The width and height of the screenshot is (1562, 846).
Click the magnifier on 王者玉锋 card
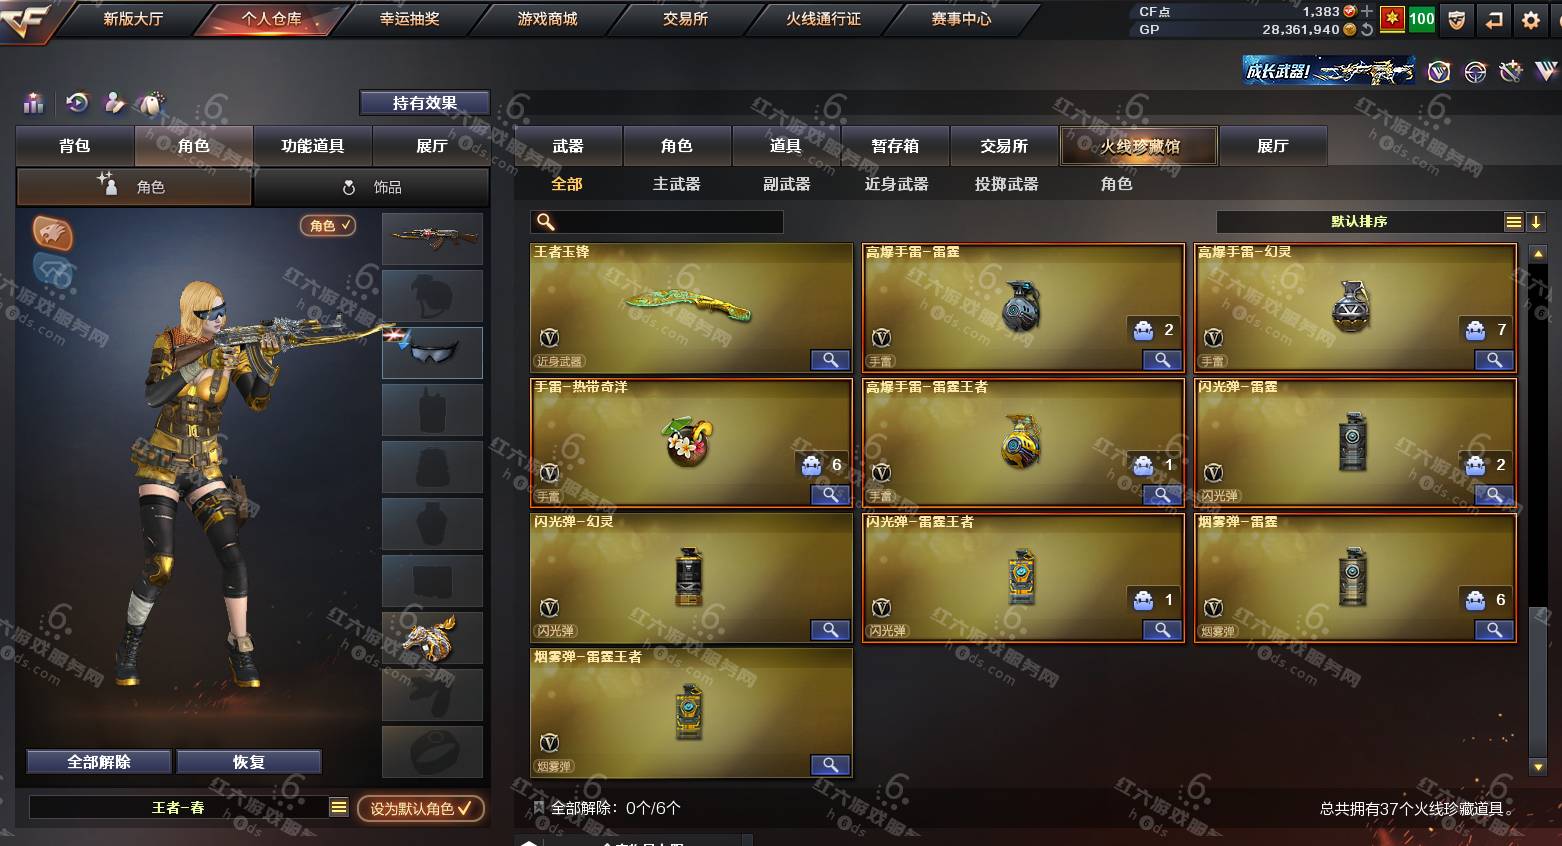(830, 360)
